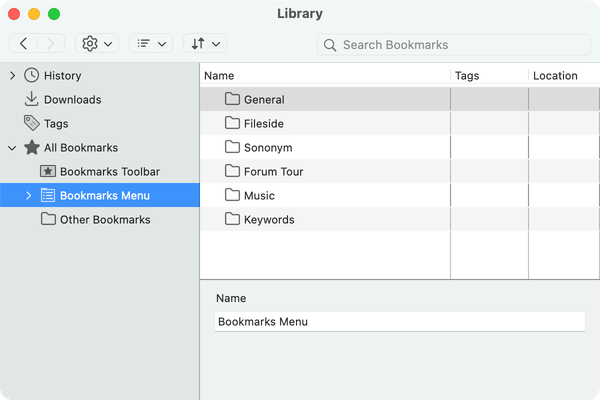Viewport: 600px width, 400px height.
Task: Open the Views list menu
Action: (x=151, y=44)
